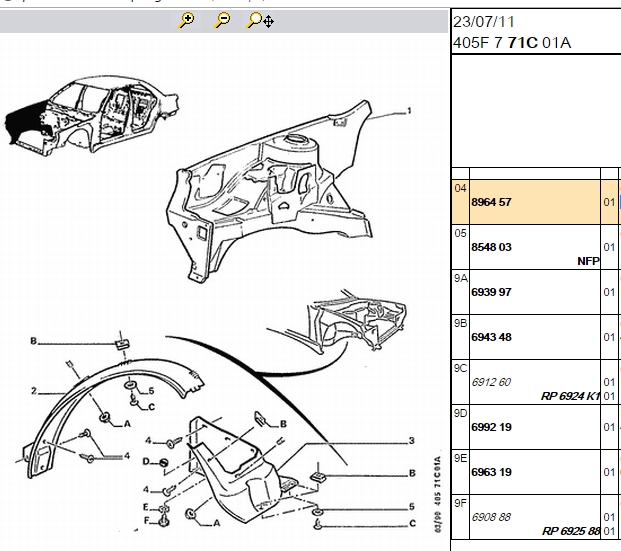621x551 pixels.
Task: Click row code 9D in parts table
Action: pos(461,413)
